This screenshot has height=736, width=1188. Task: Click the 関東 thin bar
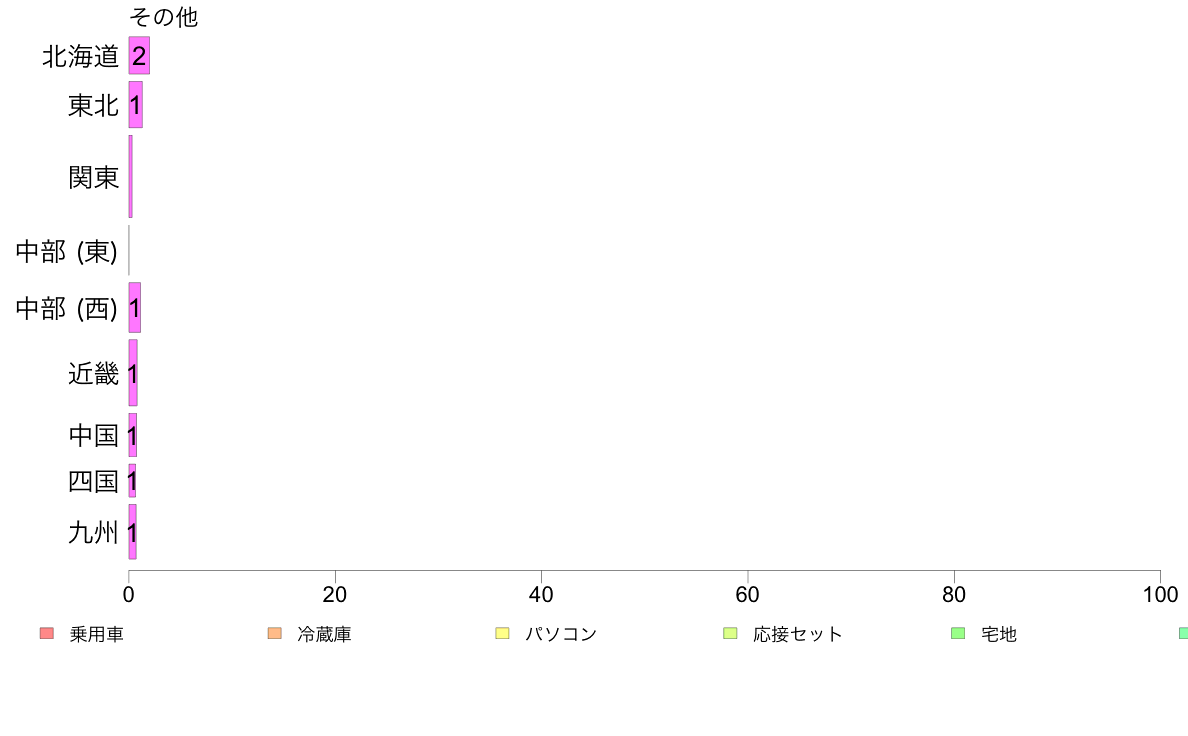130,177
